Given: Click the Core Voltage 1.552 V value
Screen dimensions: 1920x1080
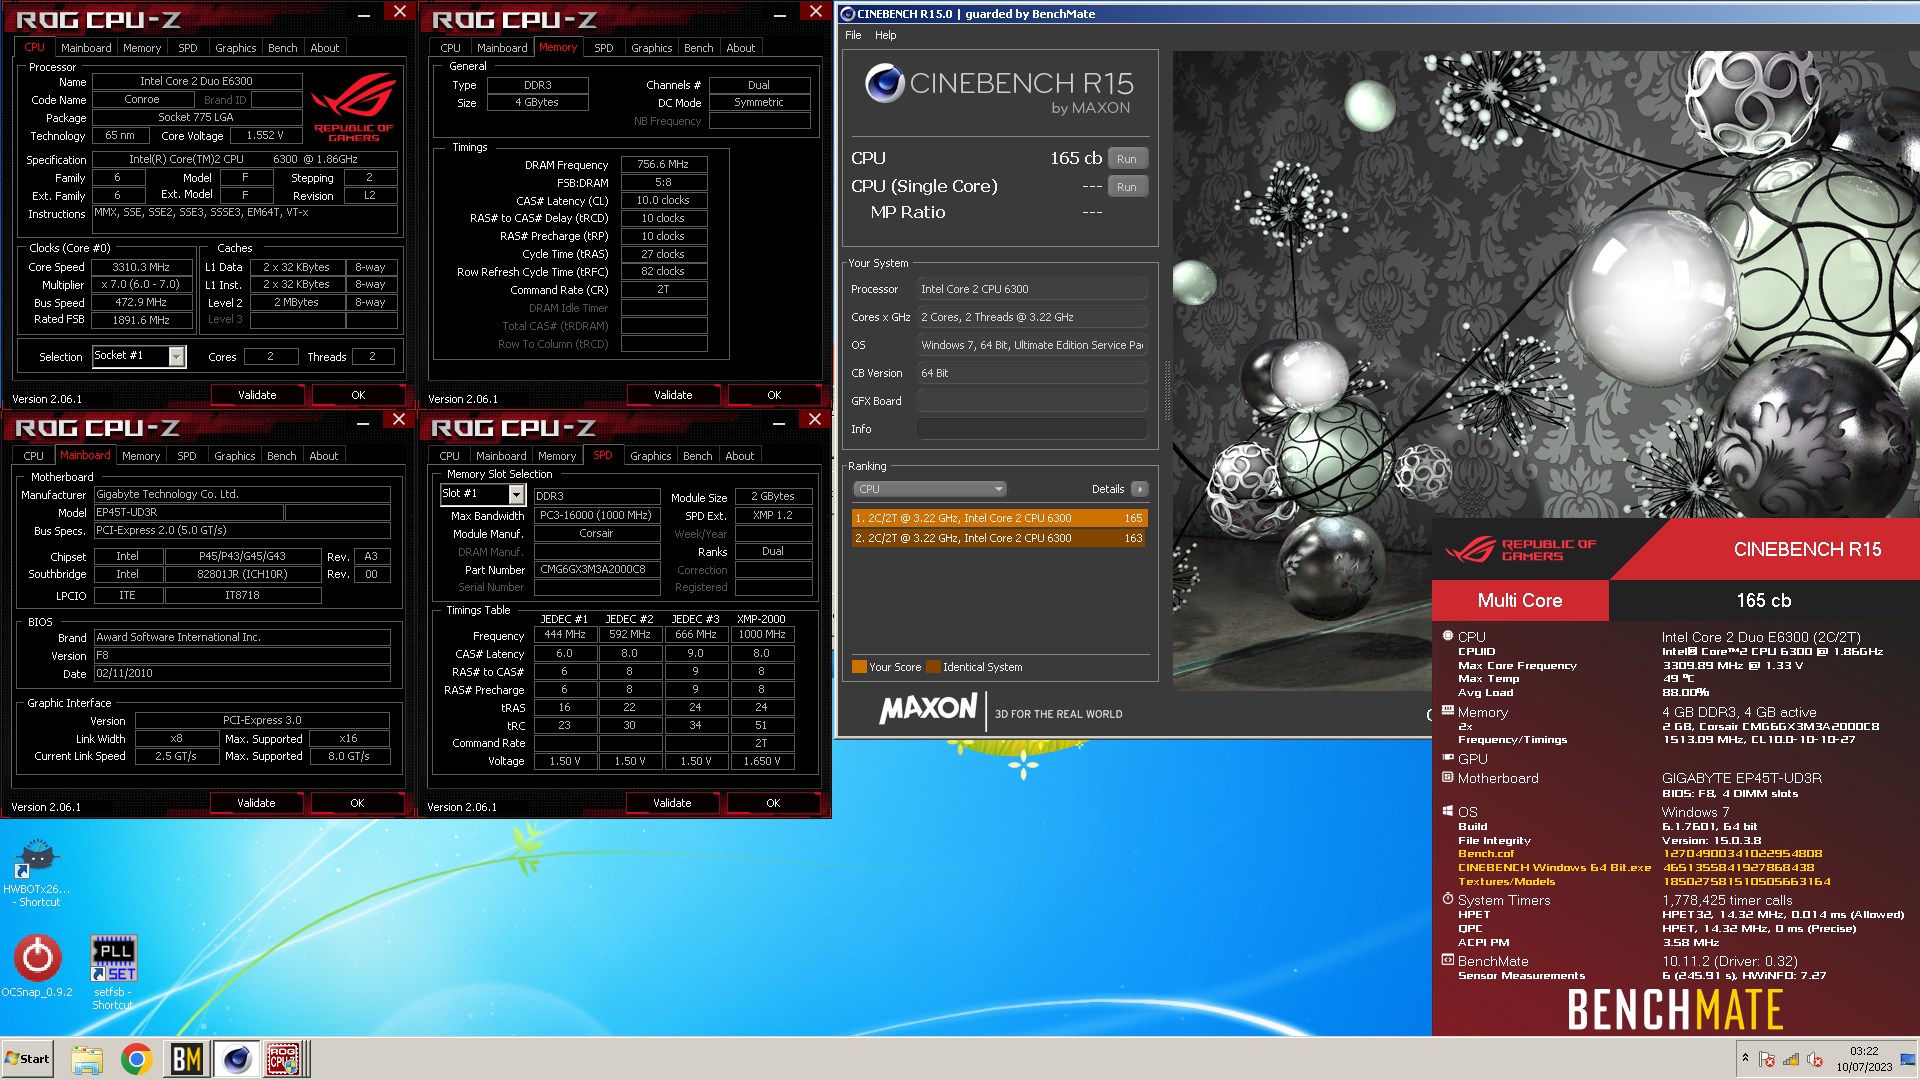Looking at the screenshot, I should point(265,136).
